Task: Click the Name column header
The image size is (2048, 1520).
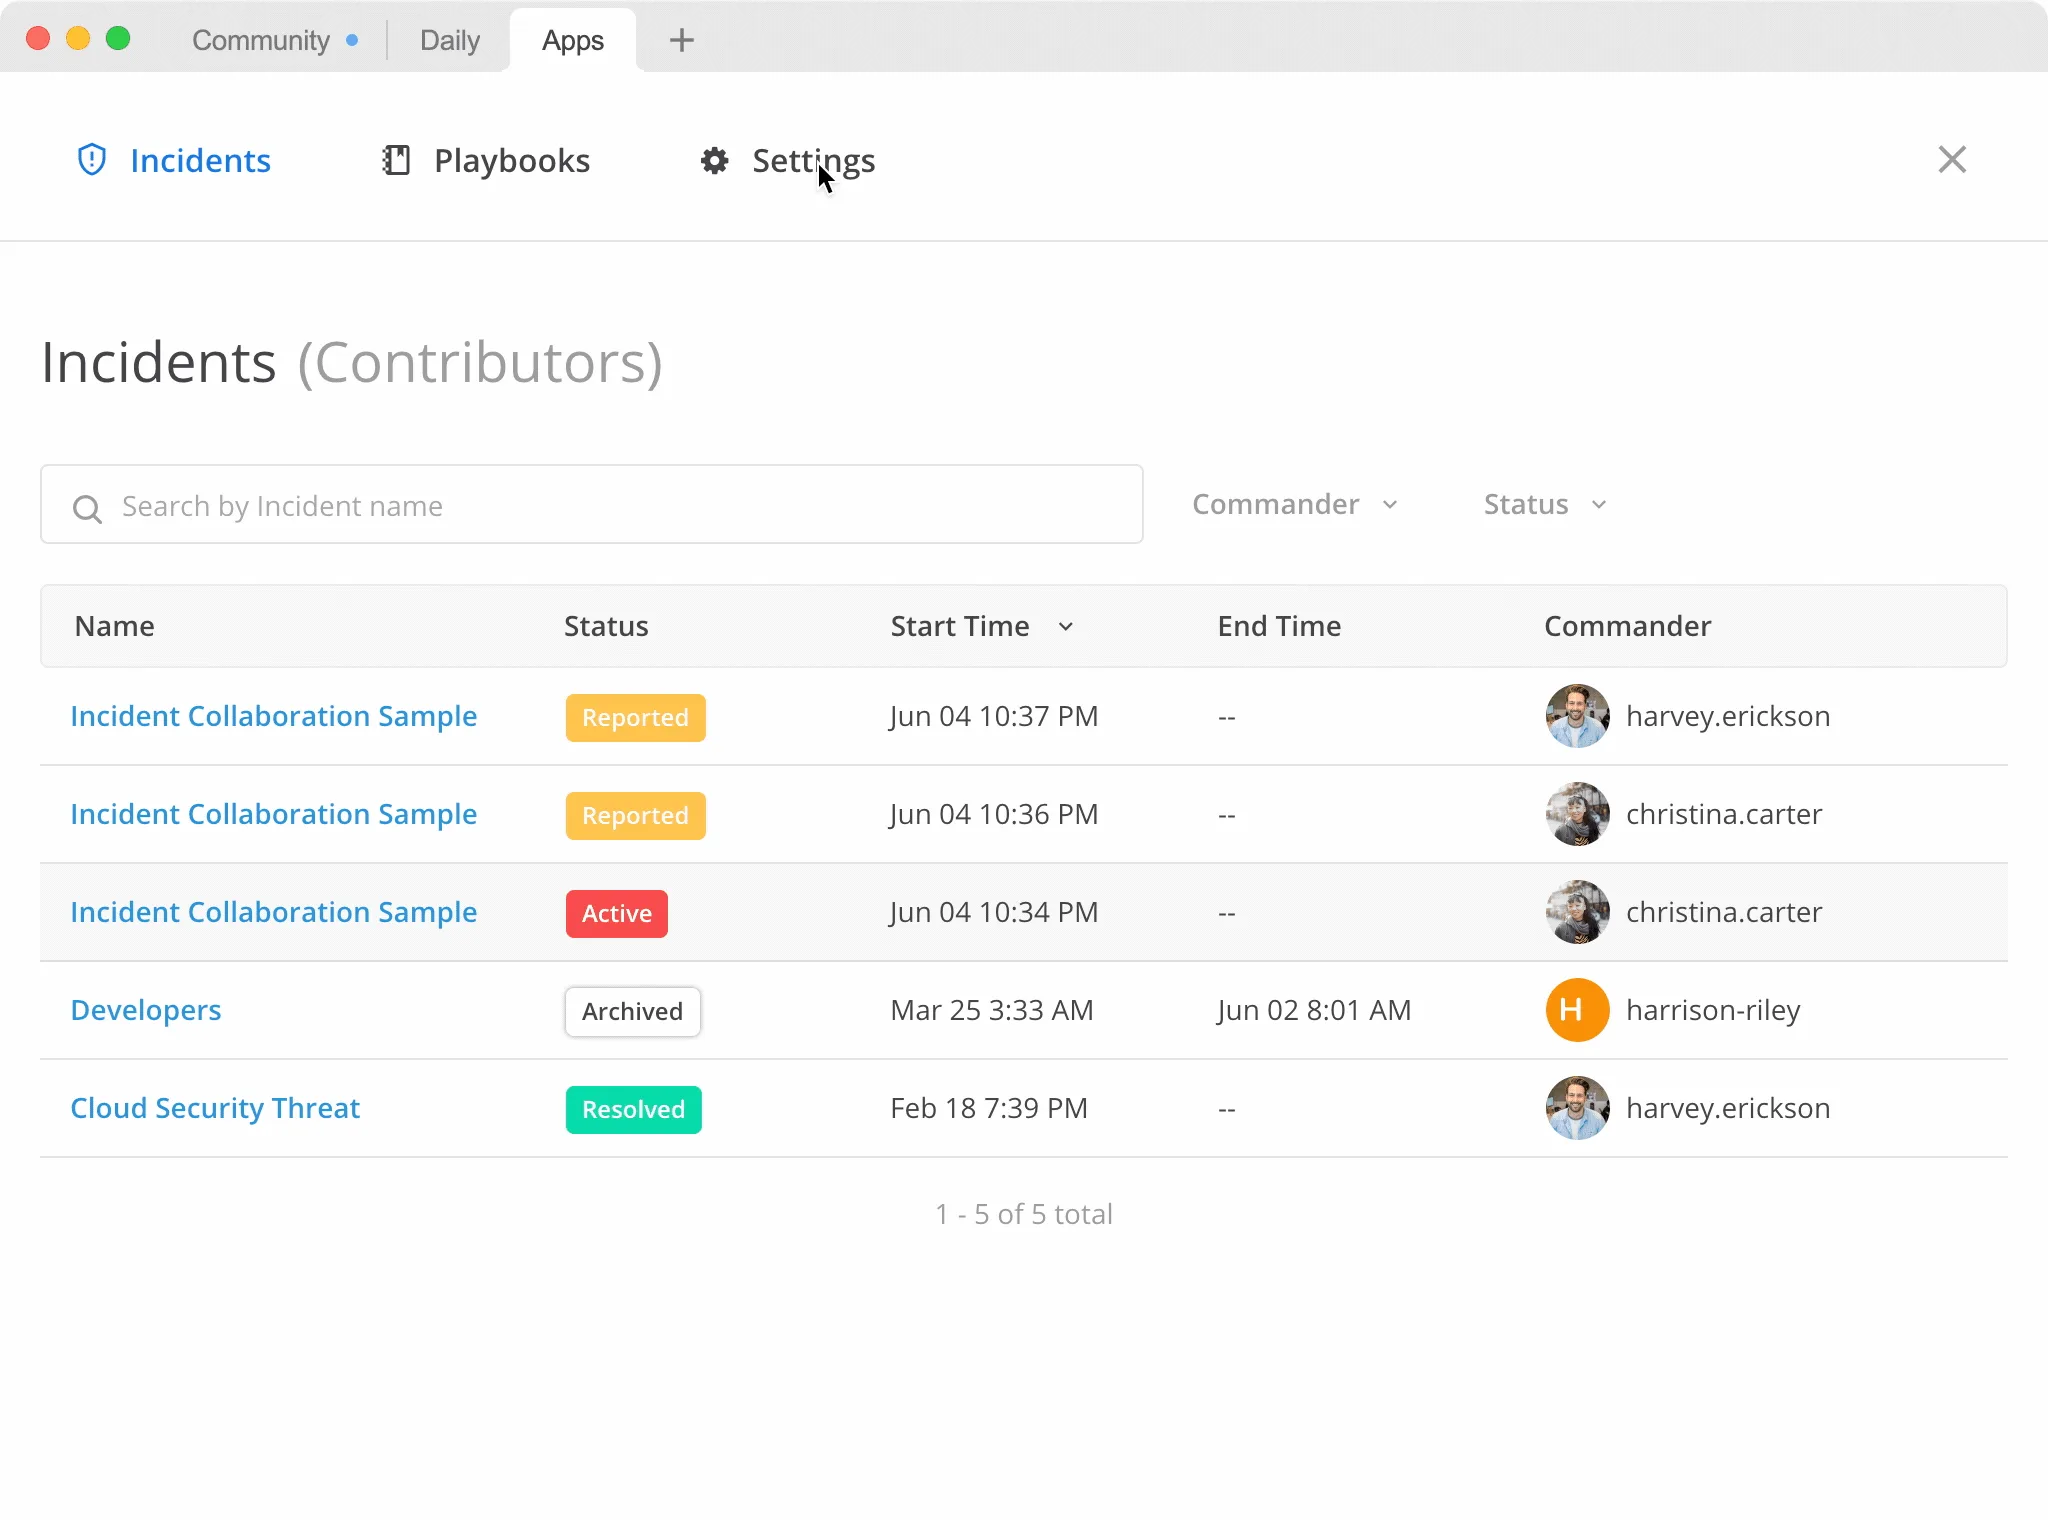Action: tap(115, 626)
